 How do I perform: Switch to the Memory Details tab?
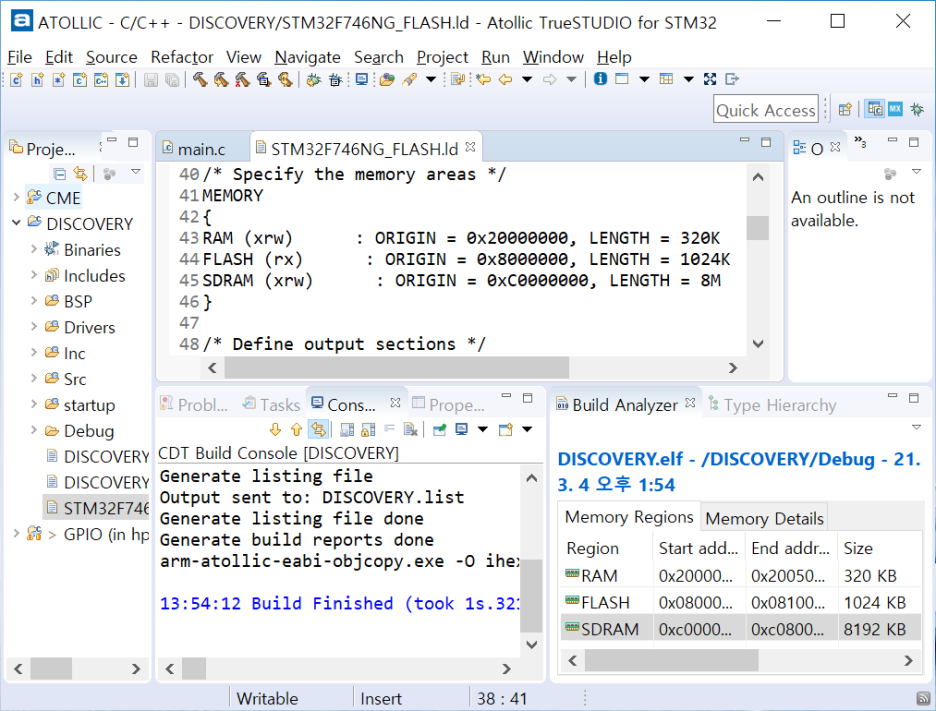click(x=764, y=518)
